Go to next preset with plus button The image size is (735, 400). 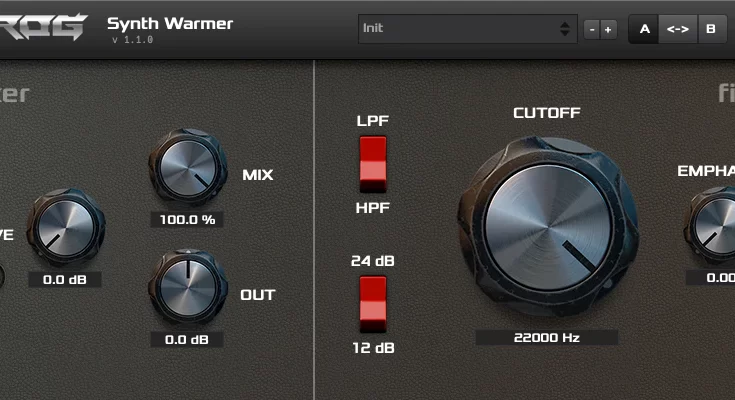coord(608,29)
